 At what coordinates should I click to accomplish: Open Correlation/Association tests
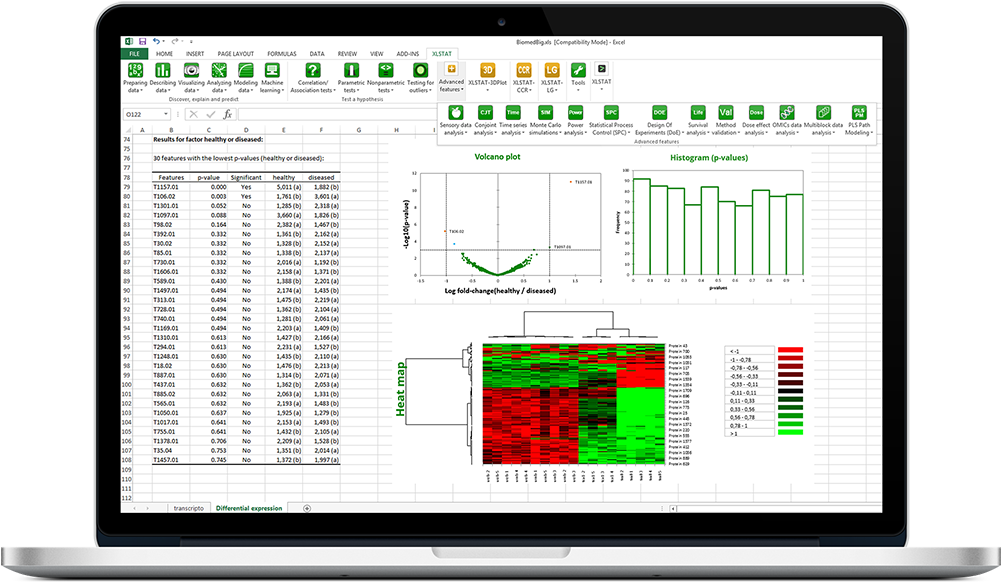click(313, 71)
